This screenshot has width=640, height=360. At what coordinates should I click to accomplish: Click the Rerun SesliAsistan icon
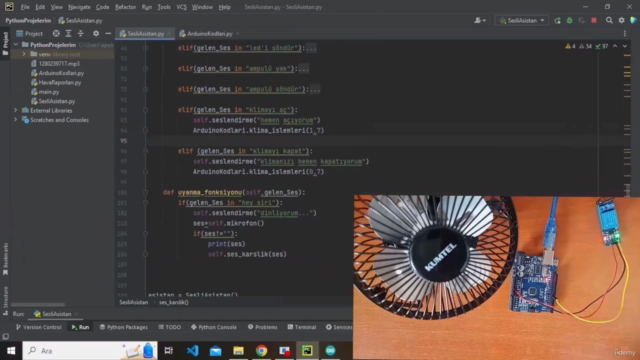557,20
